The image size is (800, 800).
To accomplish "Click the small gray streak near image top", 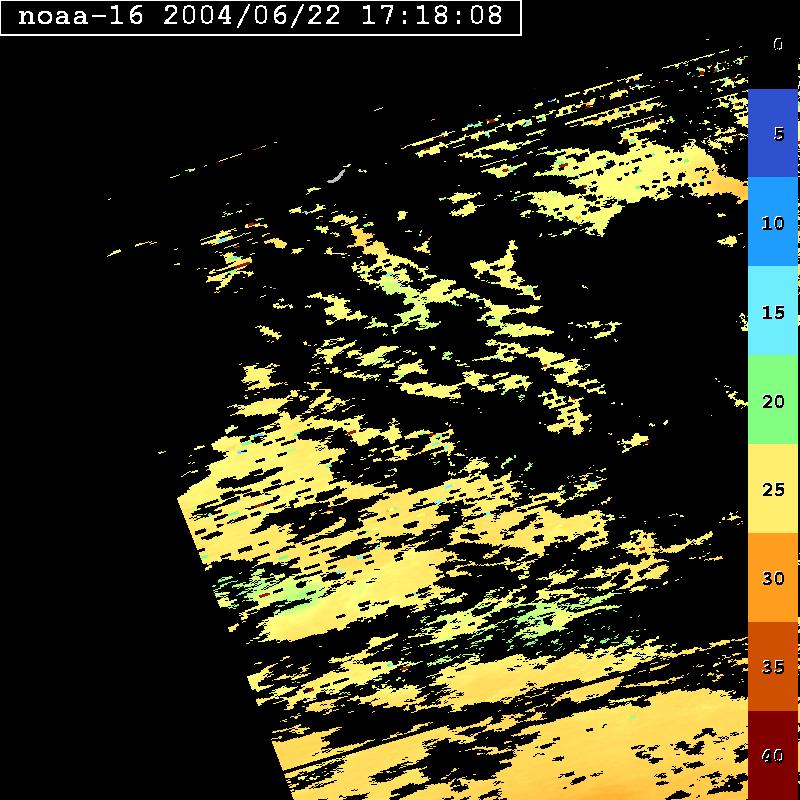I will tap(336, 177).
